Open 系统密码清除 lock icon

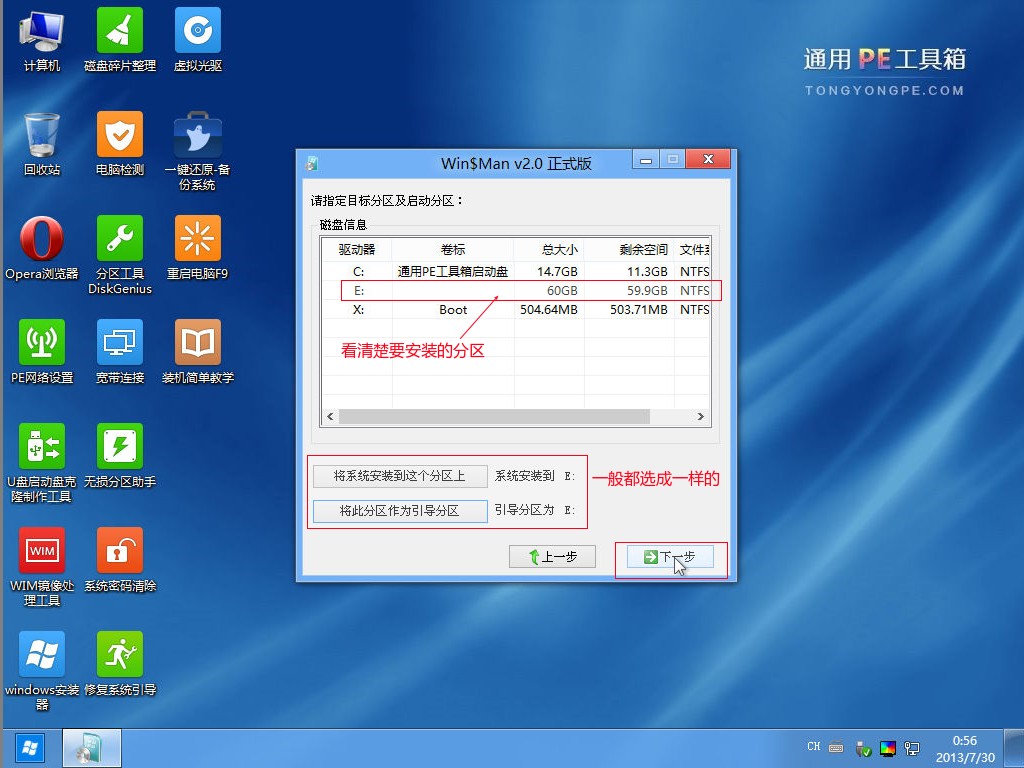pyautogui.click(x=120, y=559)
